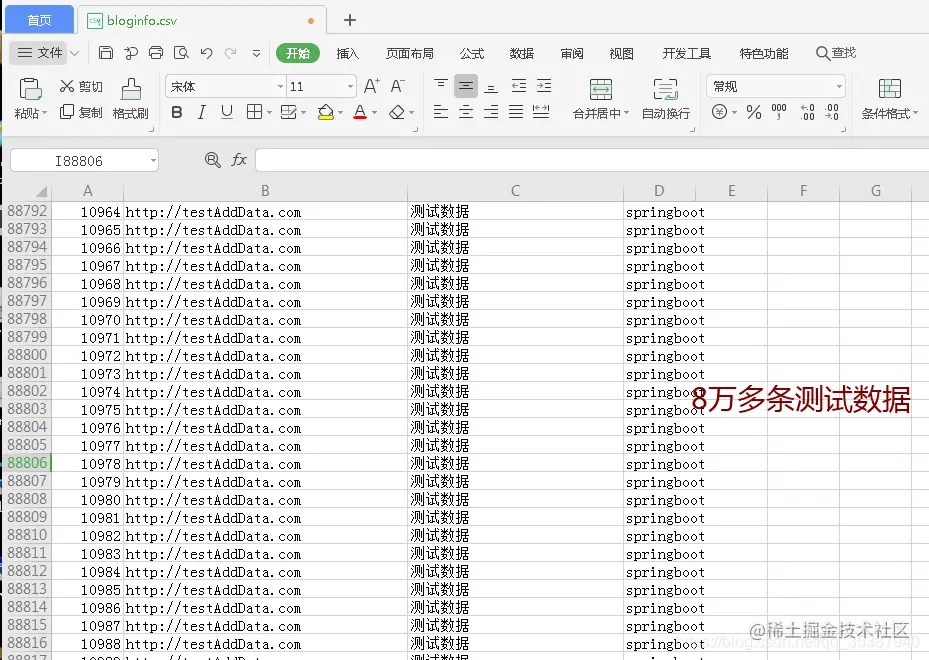Screen dimensions: 929x660
Task: Expand fill color dropdown arrow
Action: pyautogui.click(x=340, y=113)
